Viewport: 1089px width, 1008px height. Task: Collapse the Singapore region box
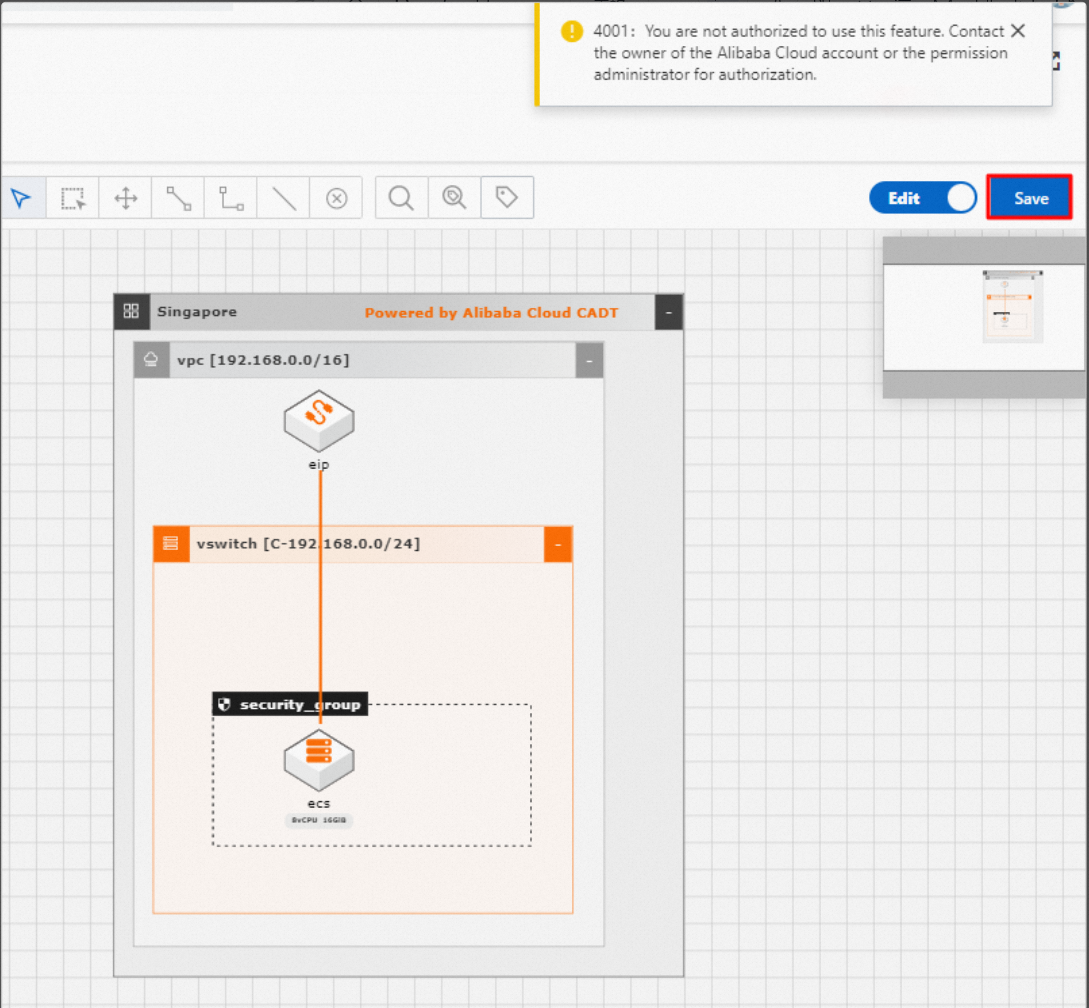point(669,313)
